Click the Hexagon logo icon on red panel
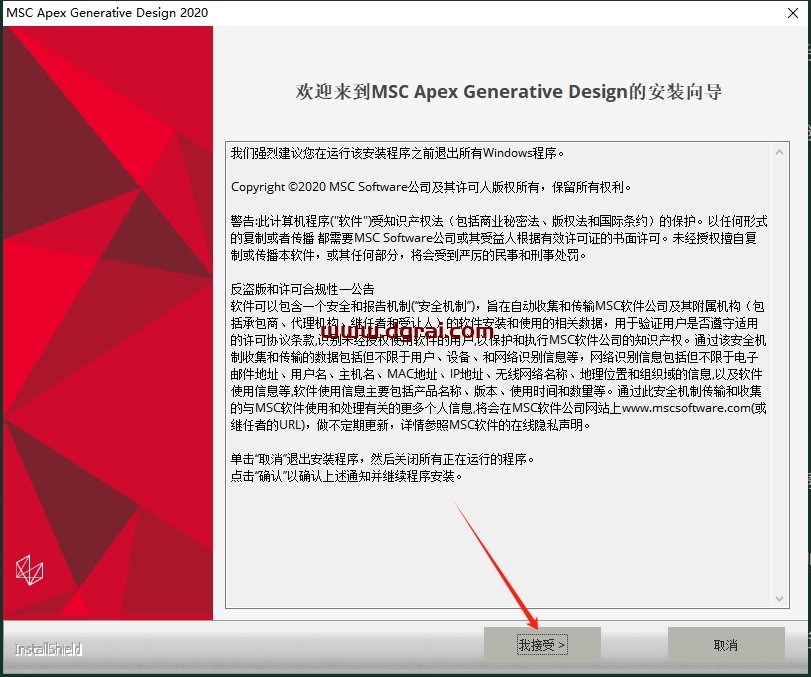This screenshot has width=811, height=677. click(29, 570)
